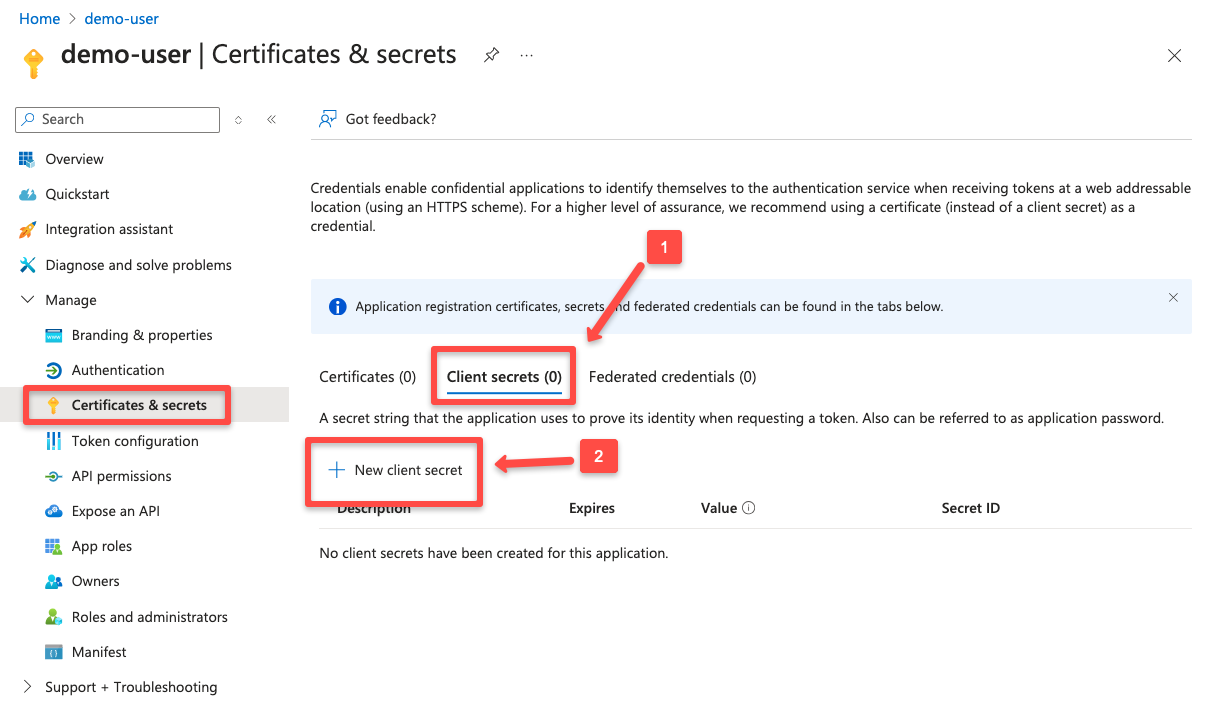Collapse the sidebar with double-chevron arrow
The width and height of the screenshot is (1205, 723).
coord(271,118)
